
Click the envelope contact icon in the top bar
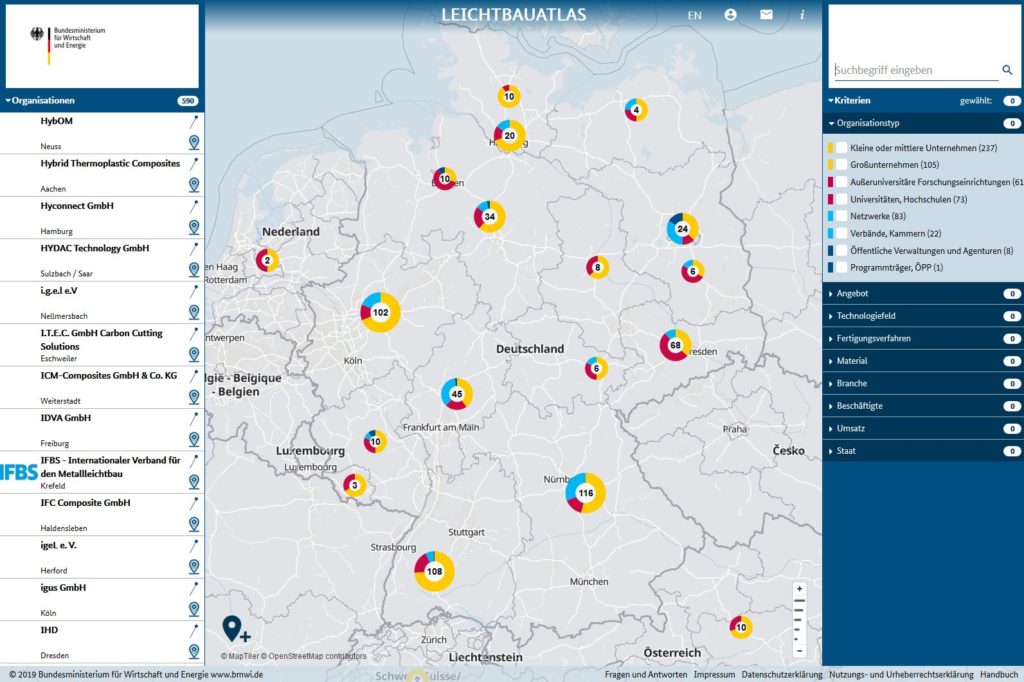coord(765,15)
